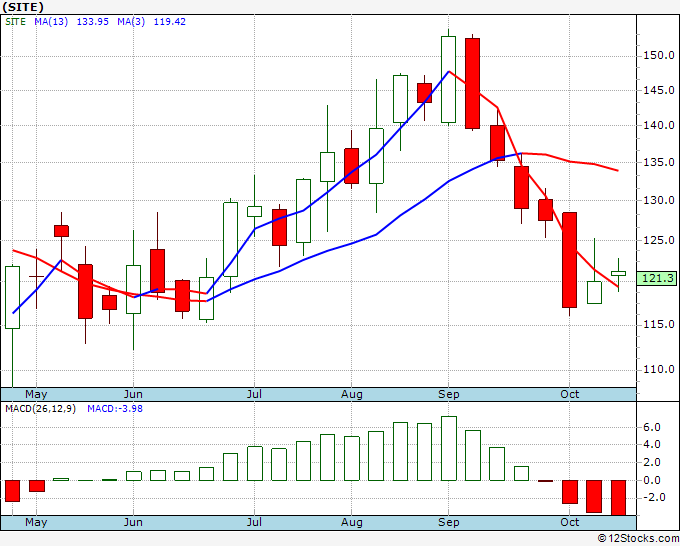The image size is (680, 546).
Task: Select the MA(3) value 119.42
Action: click(170, 22)
